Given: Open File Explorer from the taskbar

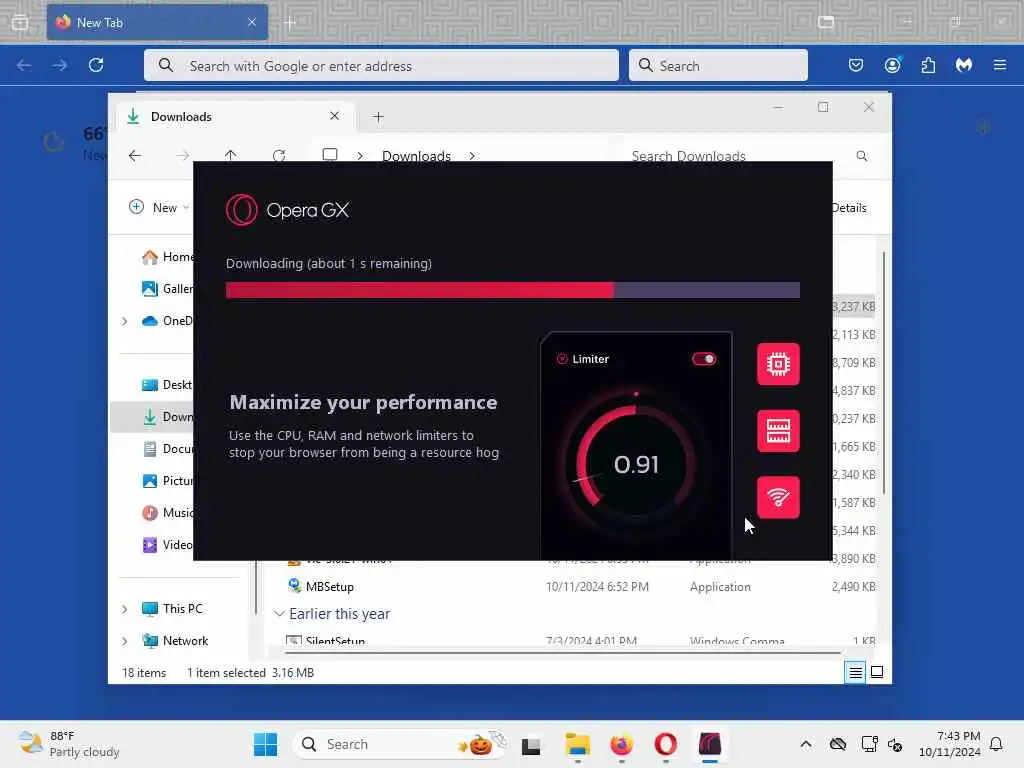Looking at the screenshot, I should pos(577,744).
